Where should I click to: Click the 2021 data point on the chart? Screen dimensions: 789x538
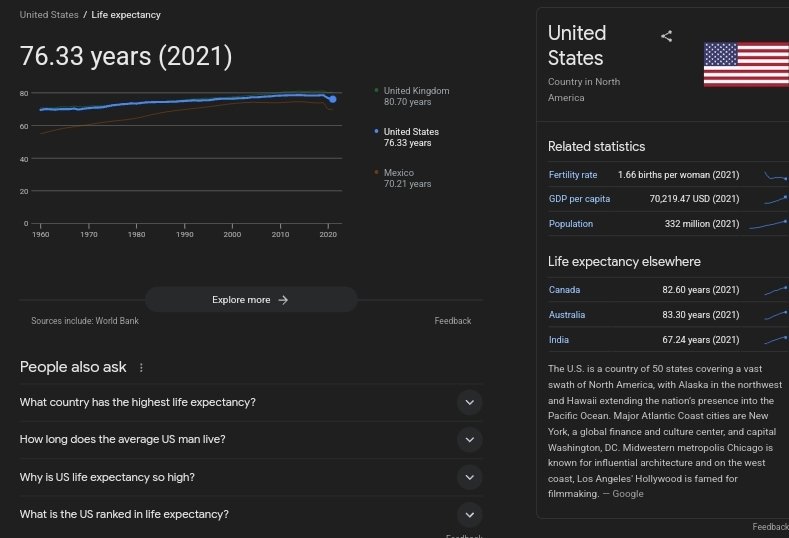pyautogui.click(x=332, y=99)
